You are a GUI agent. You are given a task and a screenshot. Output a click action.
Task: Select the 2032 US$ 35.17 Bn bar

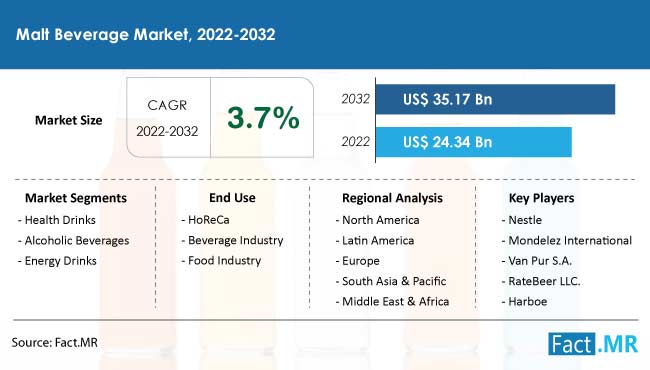(495, 99)
